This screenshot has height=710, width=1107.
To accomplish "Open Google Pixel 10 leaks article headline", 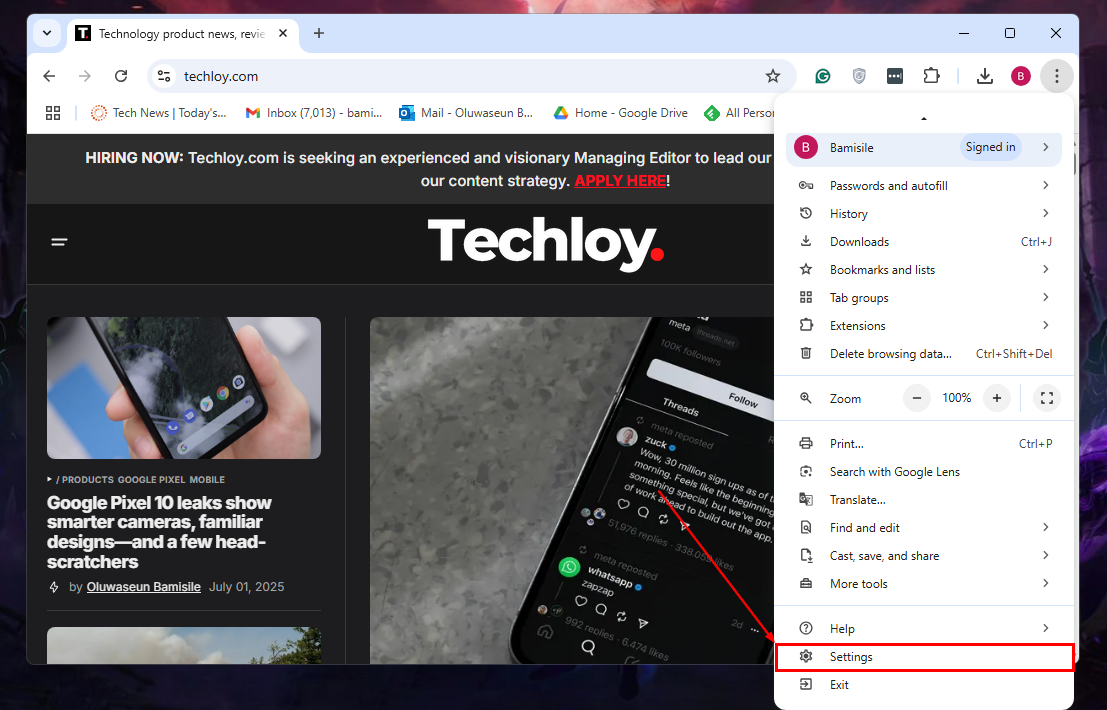I will pos(159,532).
